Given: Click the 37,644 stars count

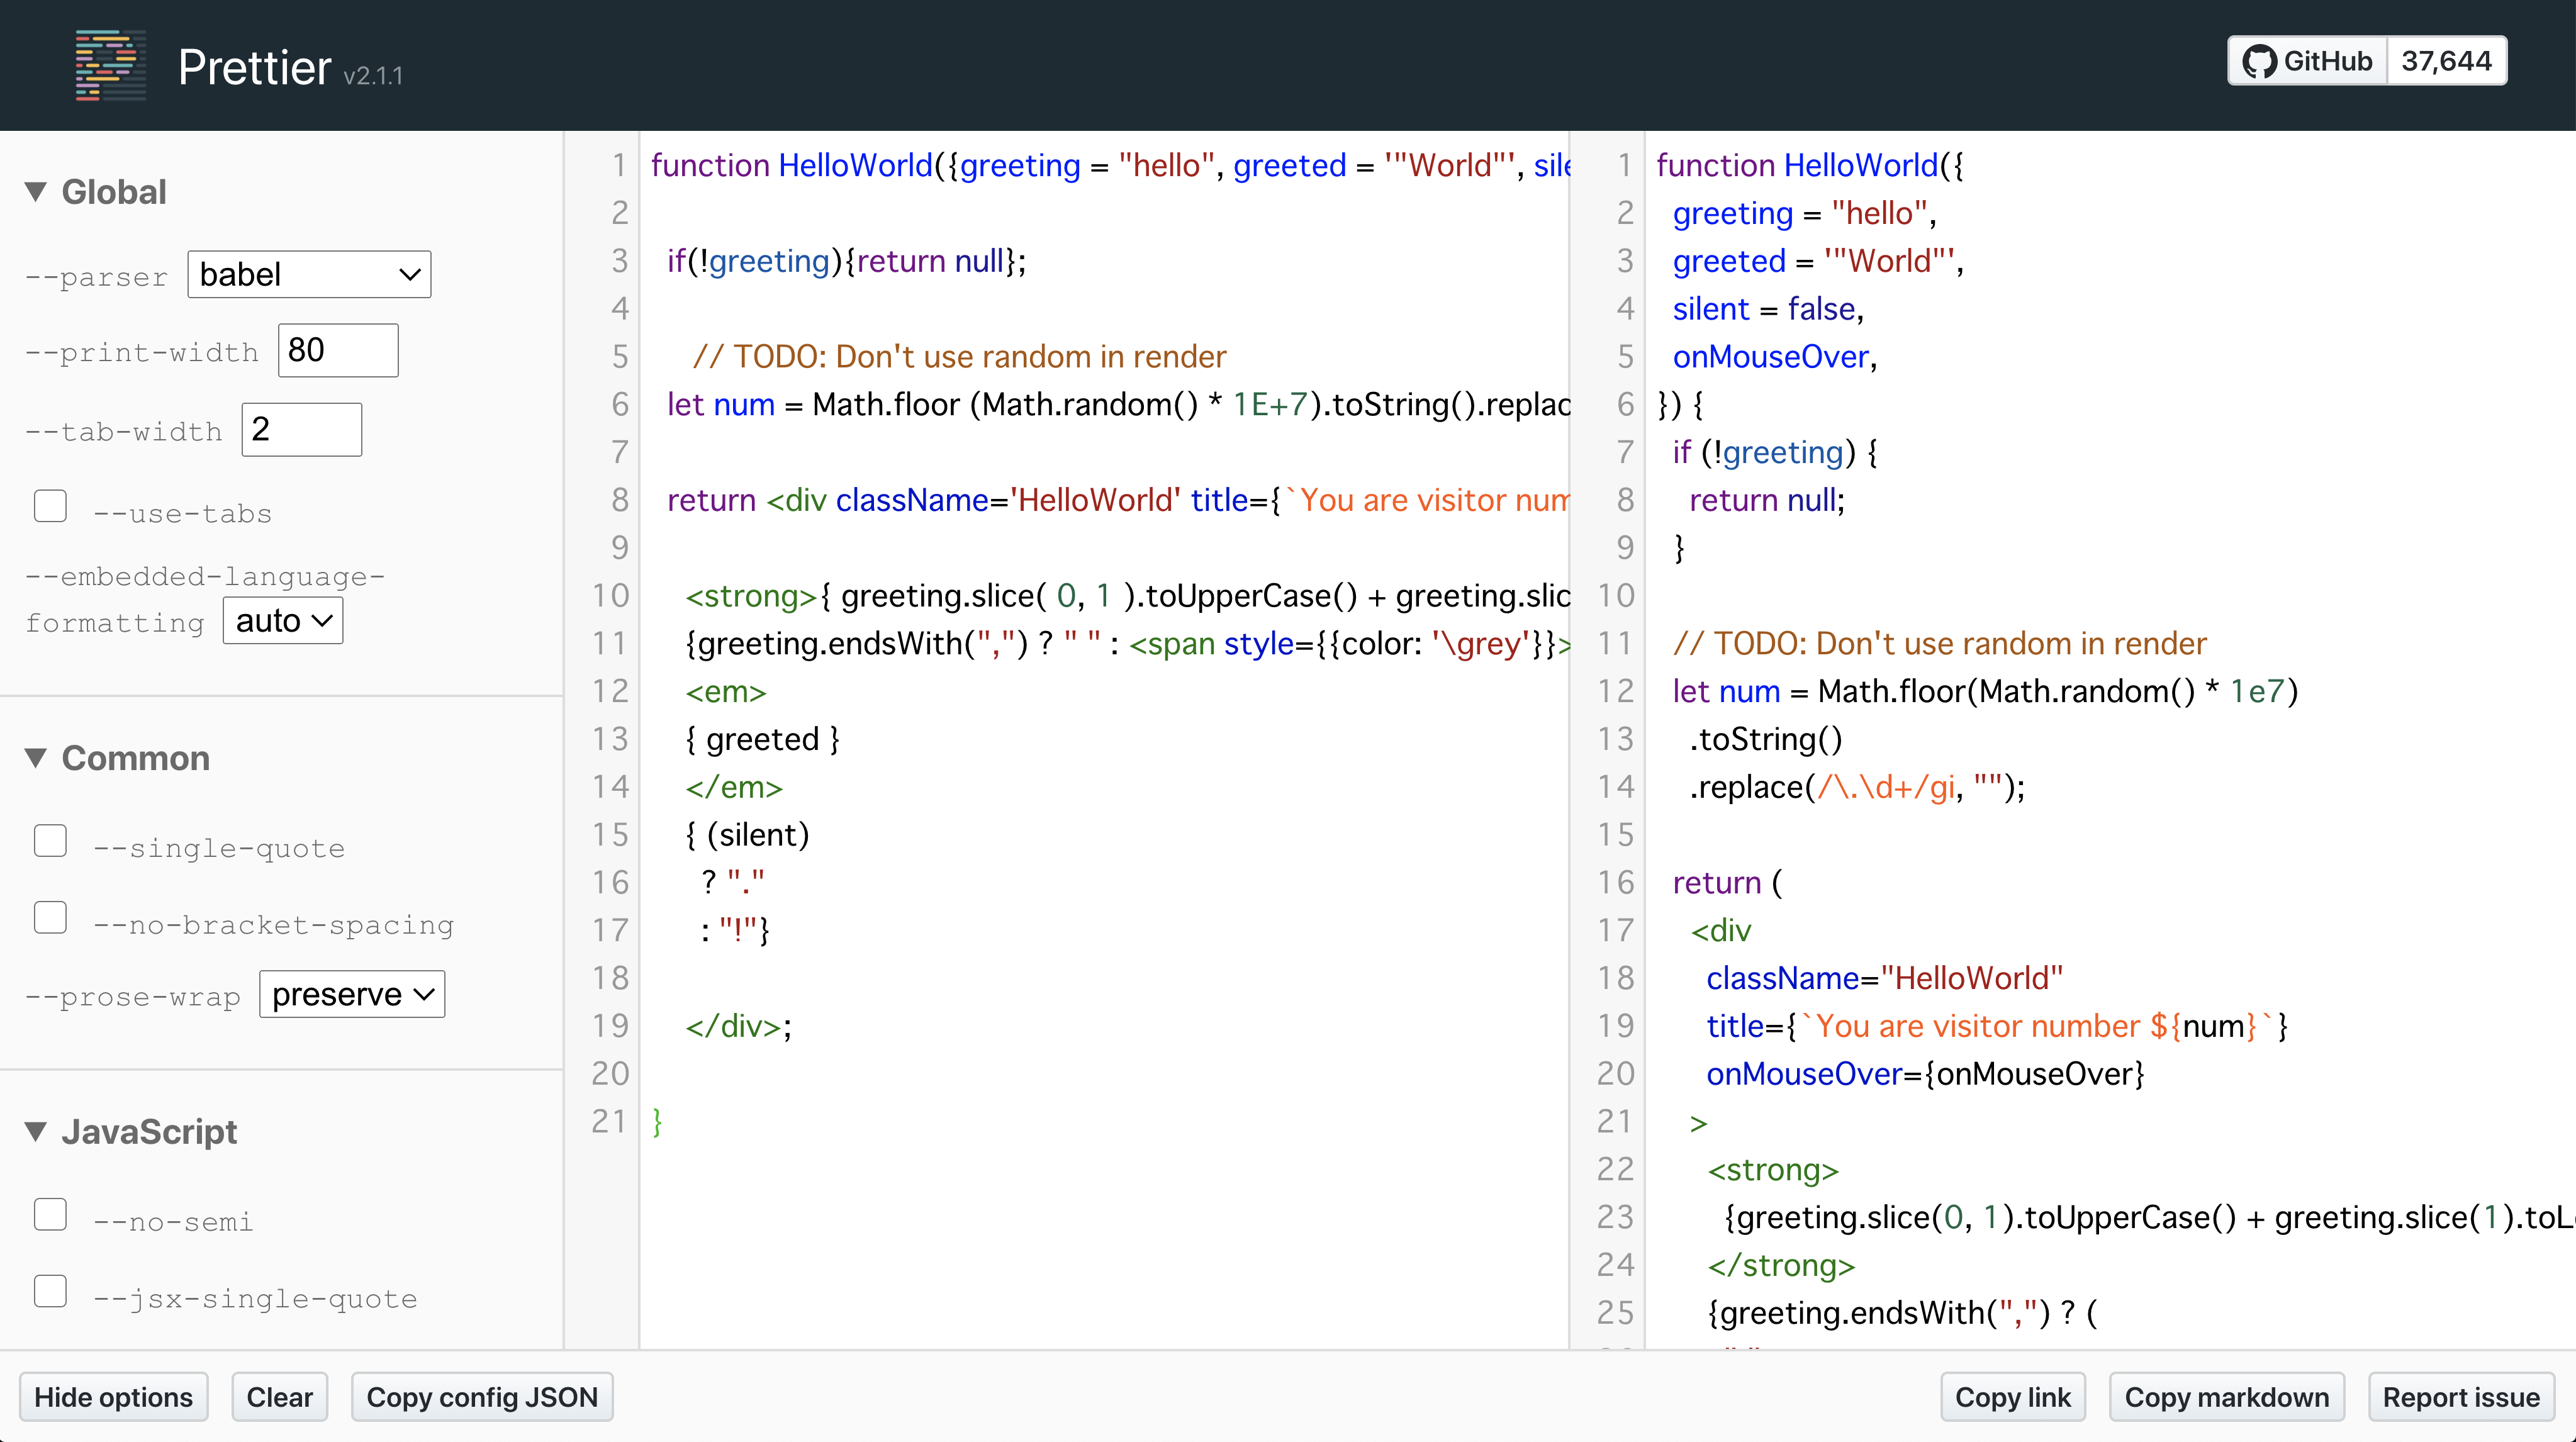Looking at the screenshot, I should (2447, 62).
